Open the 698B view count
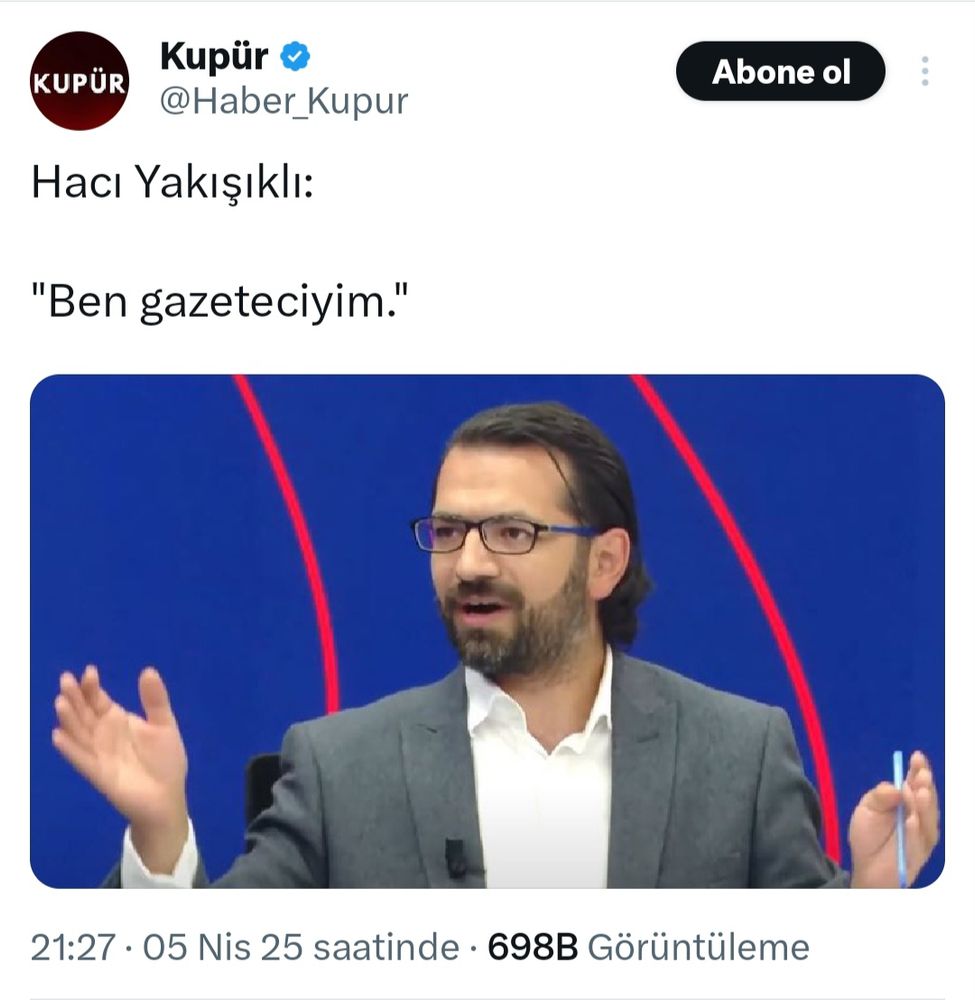This screenshot has width=975, height=1000. tap(532, 947)
